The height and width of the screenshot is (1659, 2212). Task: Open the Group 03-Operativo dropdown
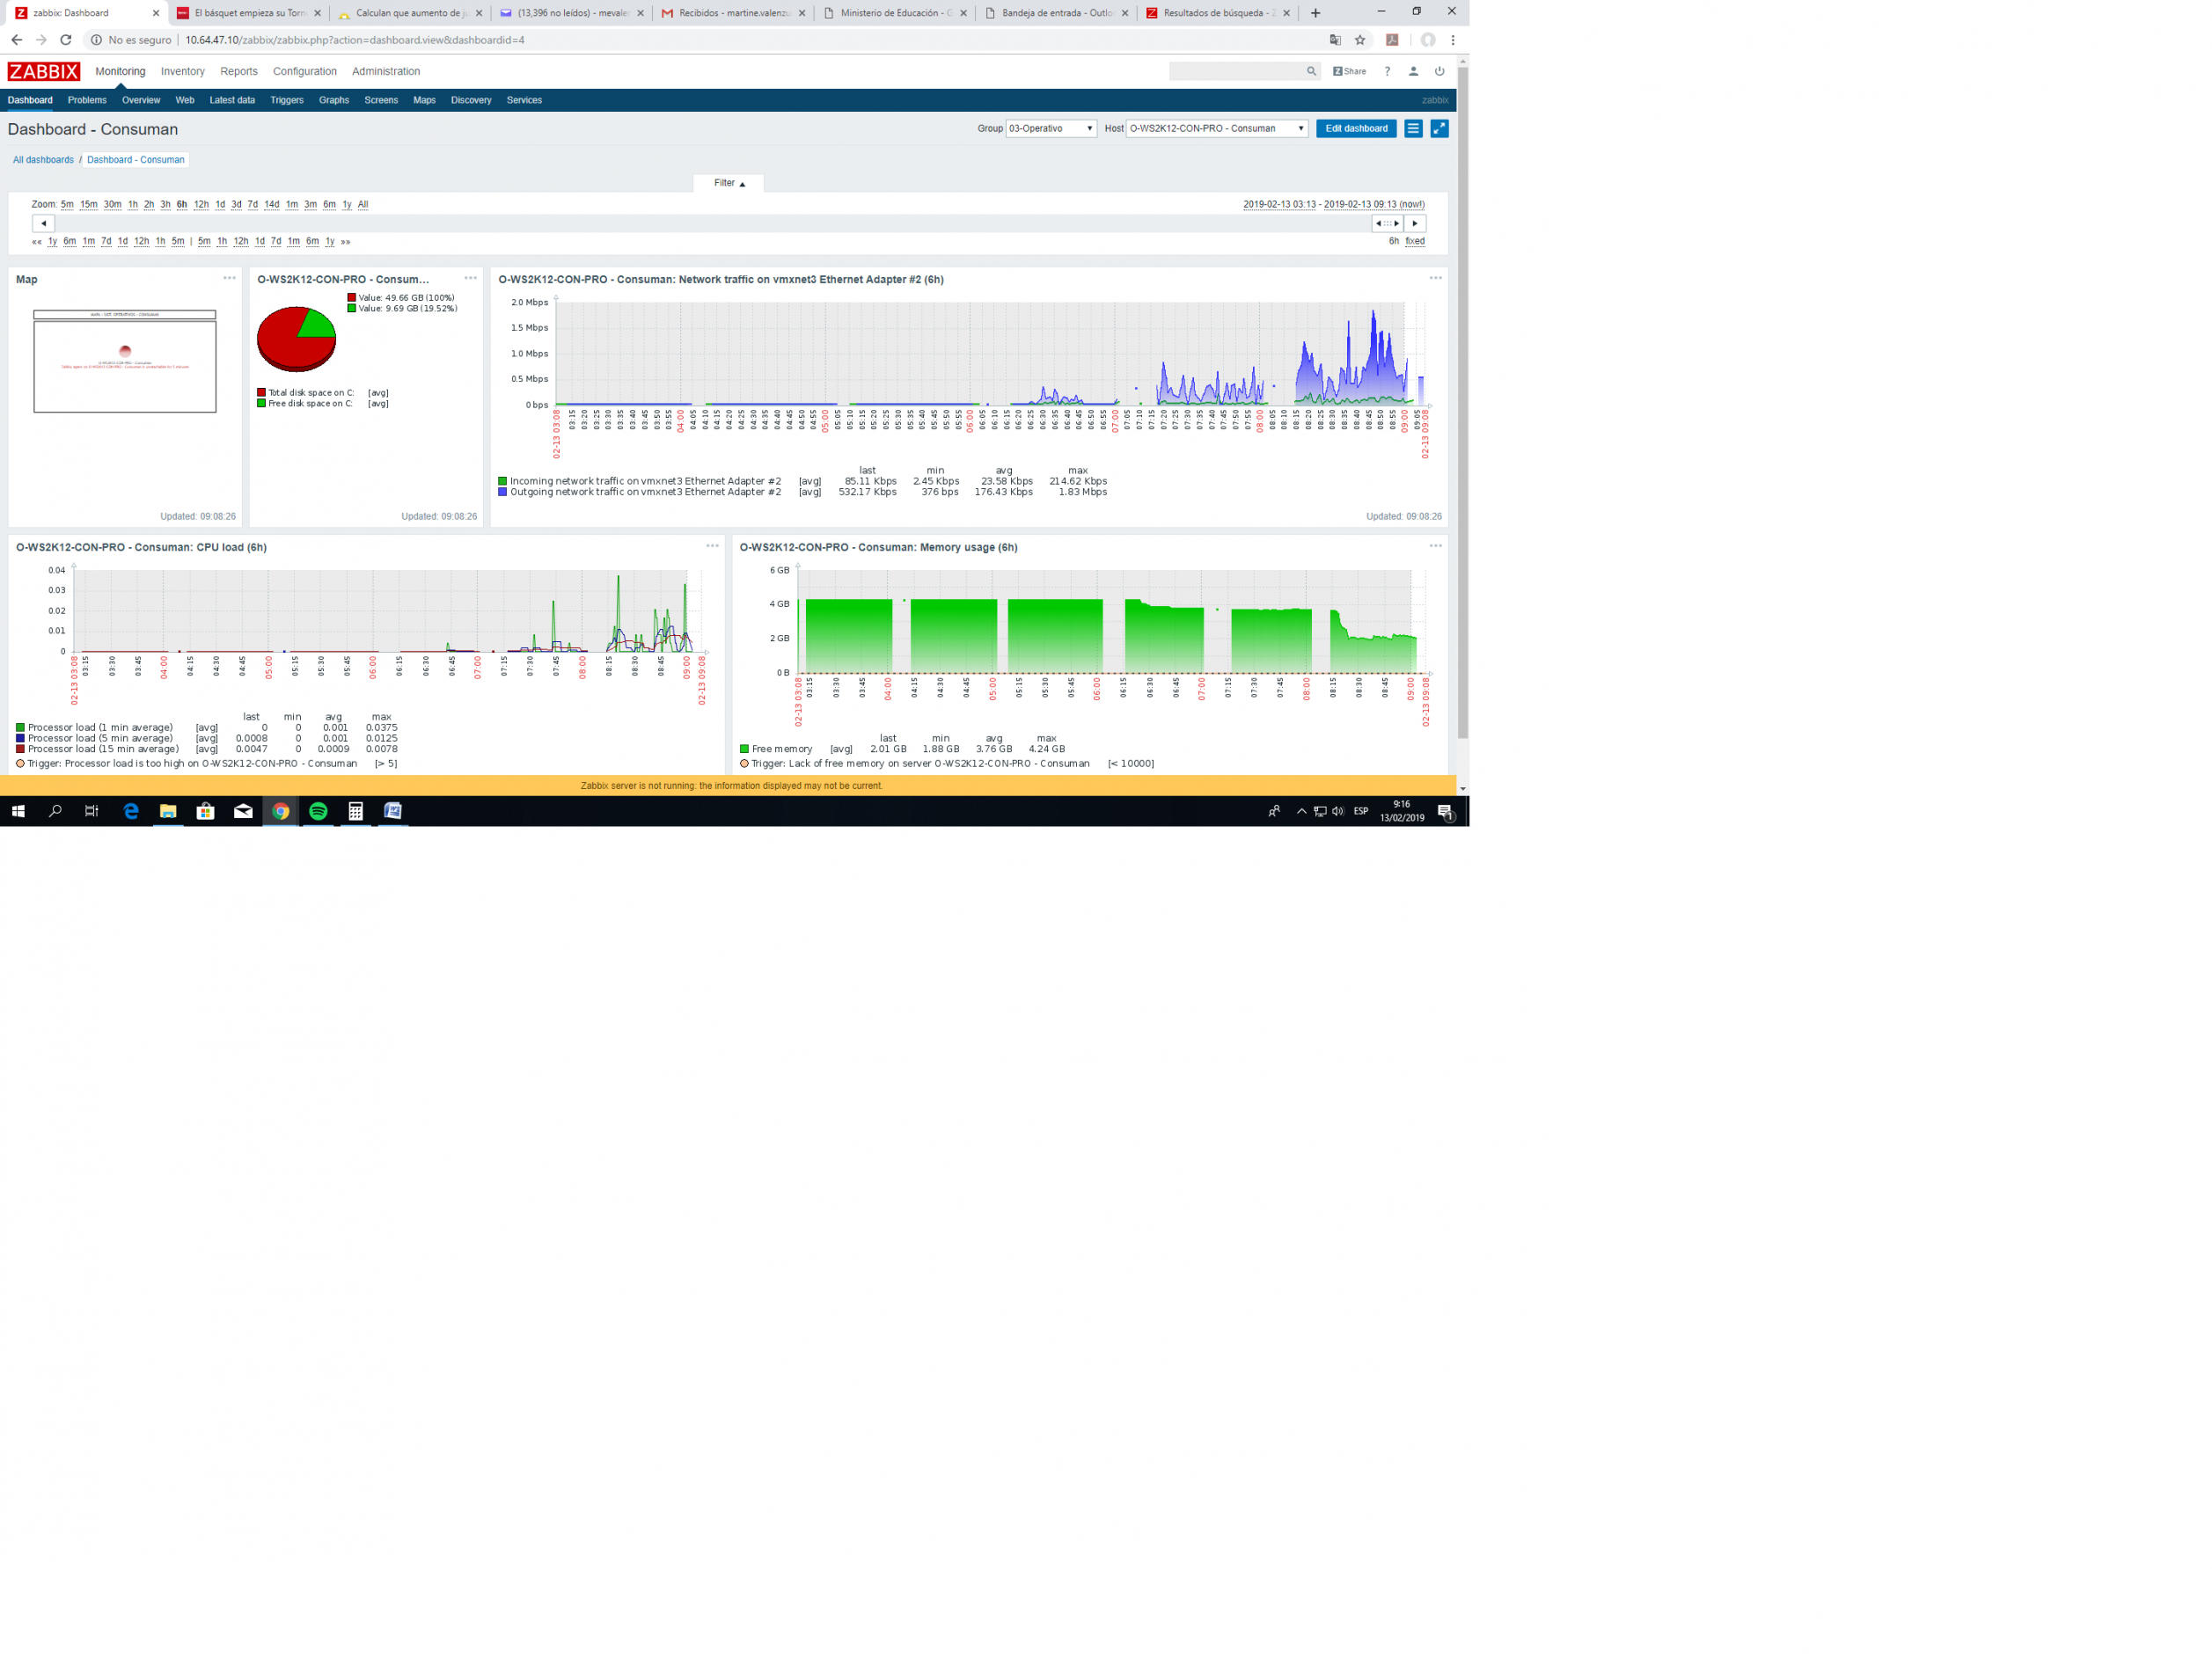pyautogui.click(x=1050, y=128)
